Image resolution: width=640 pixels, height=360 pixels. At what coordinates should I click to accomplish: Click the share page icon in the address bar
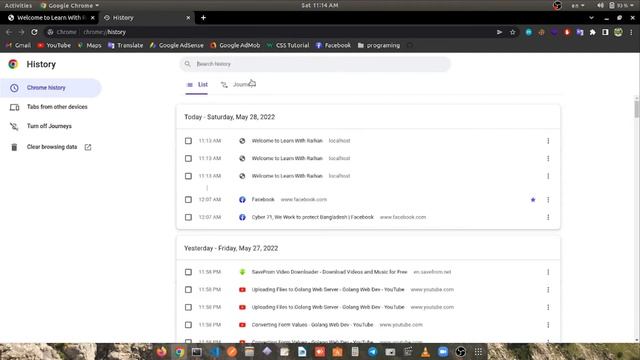coord(499,32)
